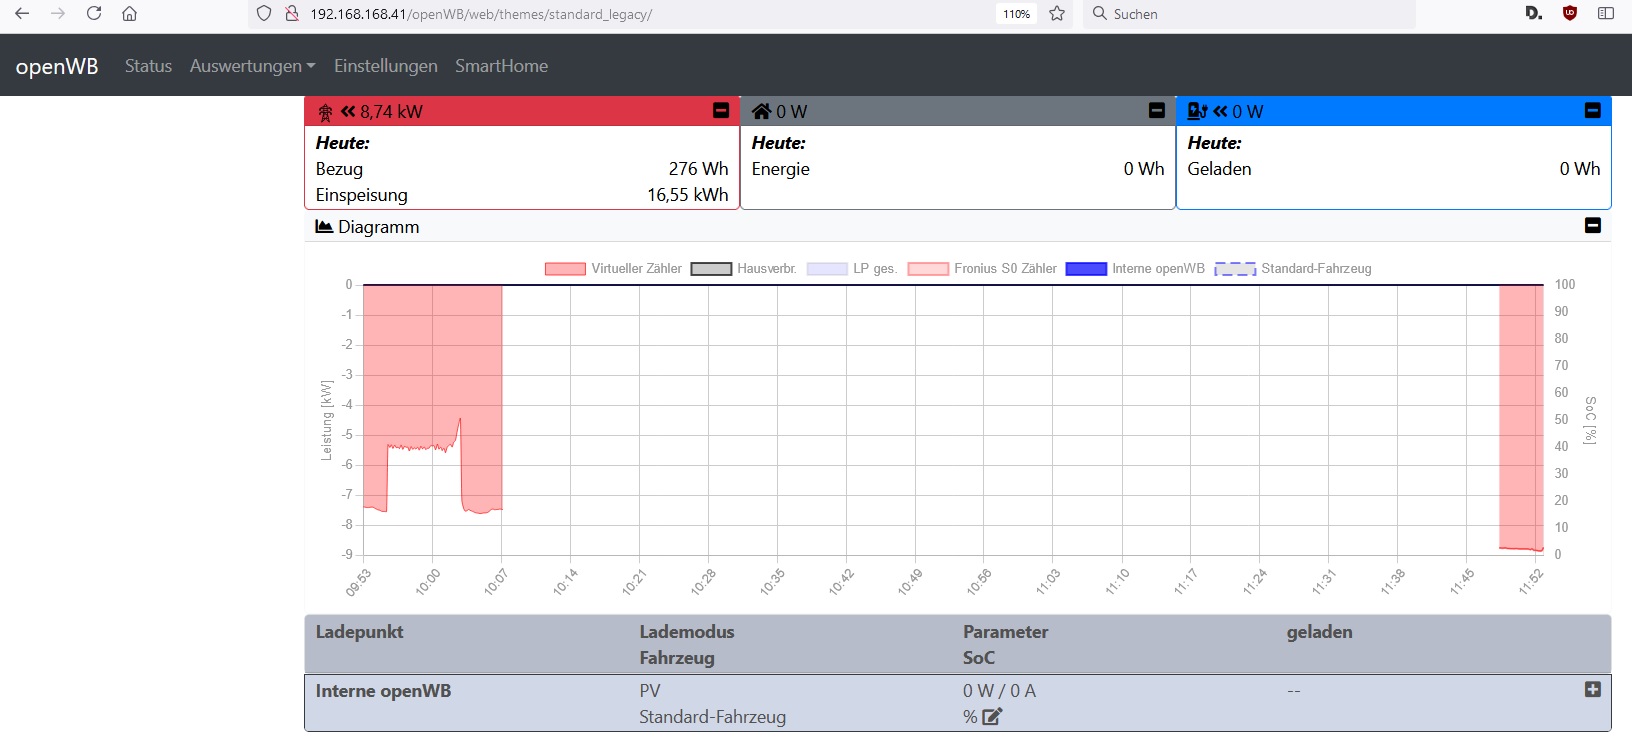
Task: Focus the Suchen search field
Action: click(1249, 14)
